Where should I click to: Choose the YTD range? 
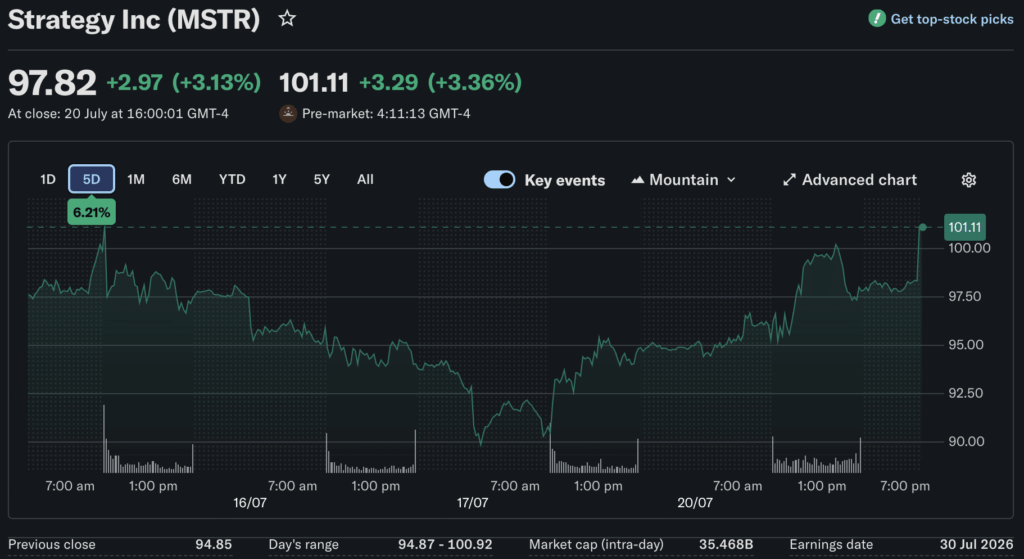click(232, 179)
